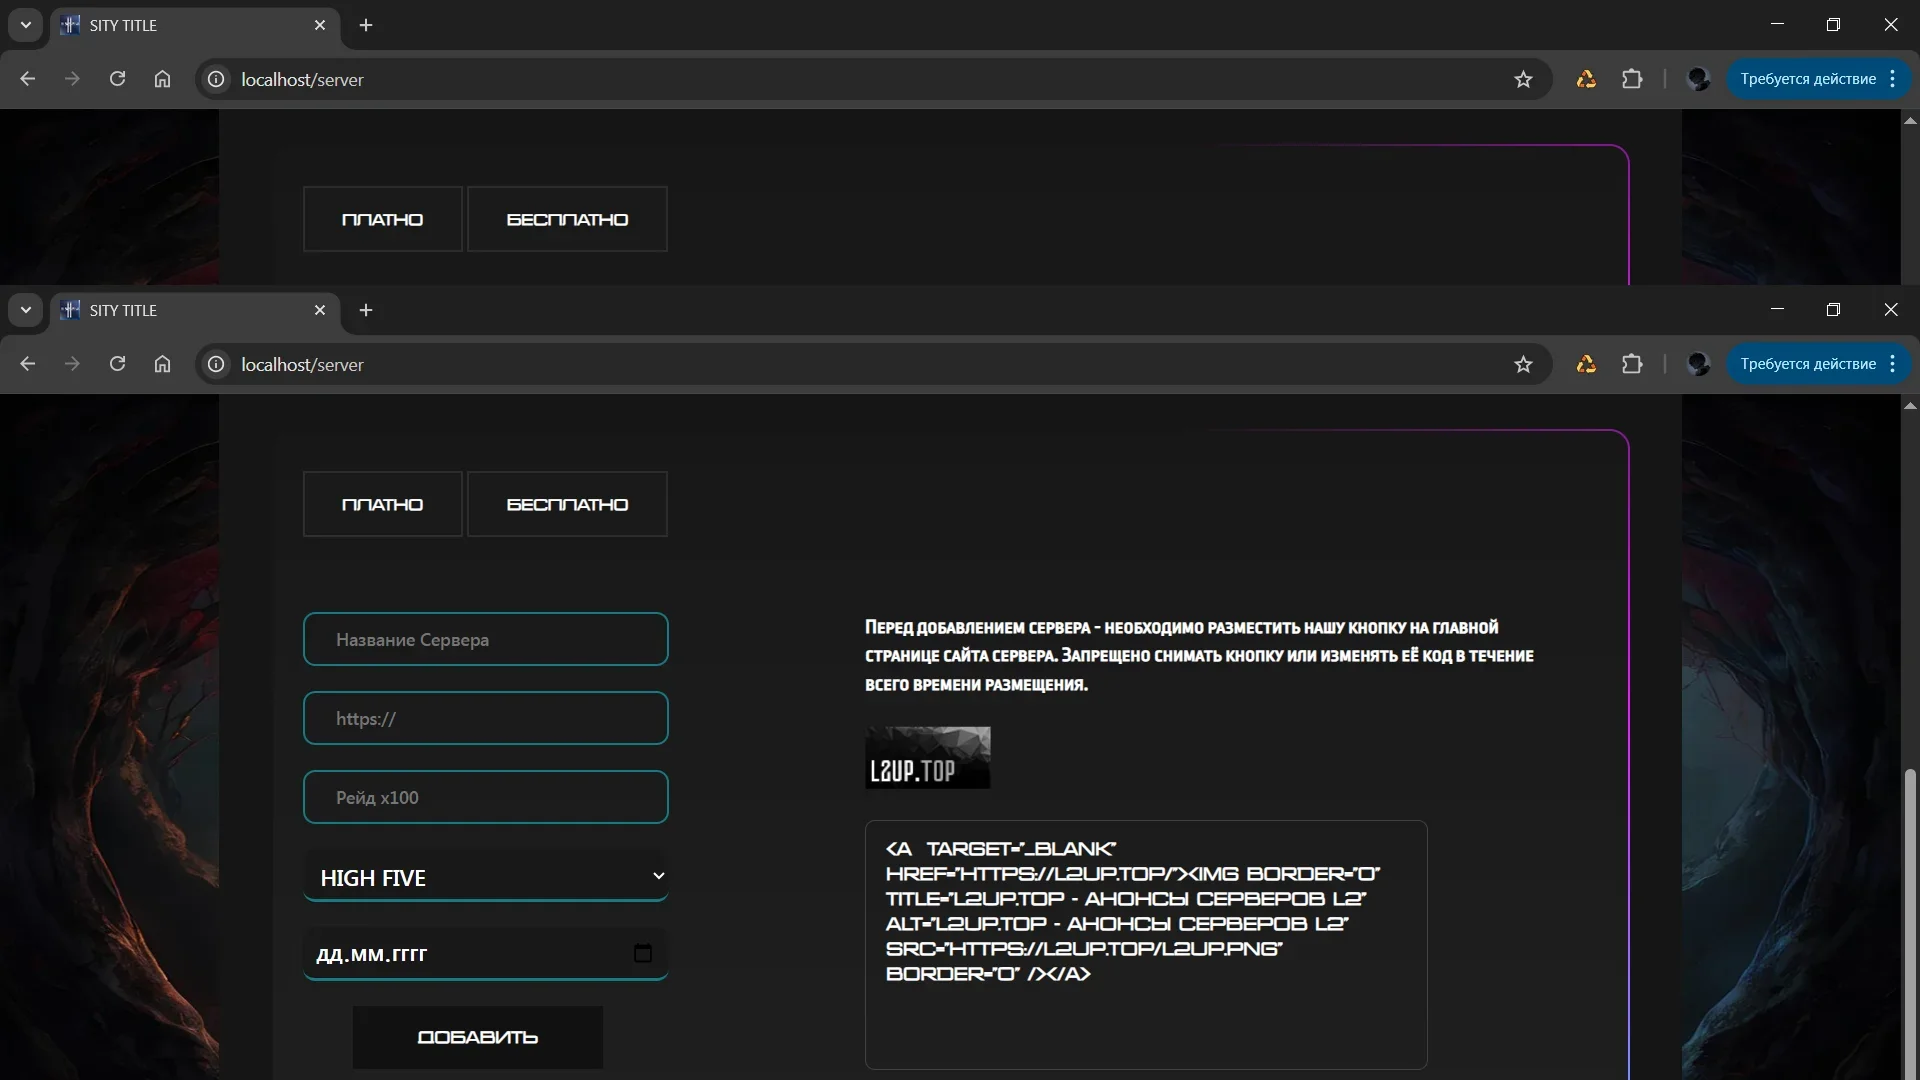Click inside the HTML button code text box
Screen dimensions: 1920x1080
pos(1146,945)
